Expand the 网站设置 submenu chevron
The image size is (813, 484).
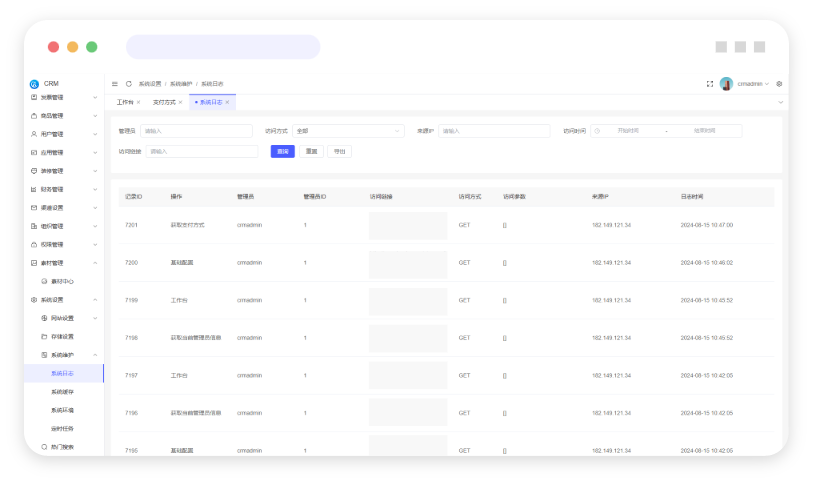pos(95,318)
